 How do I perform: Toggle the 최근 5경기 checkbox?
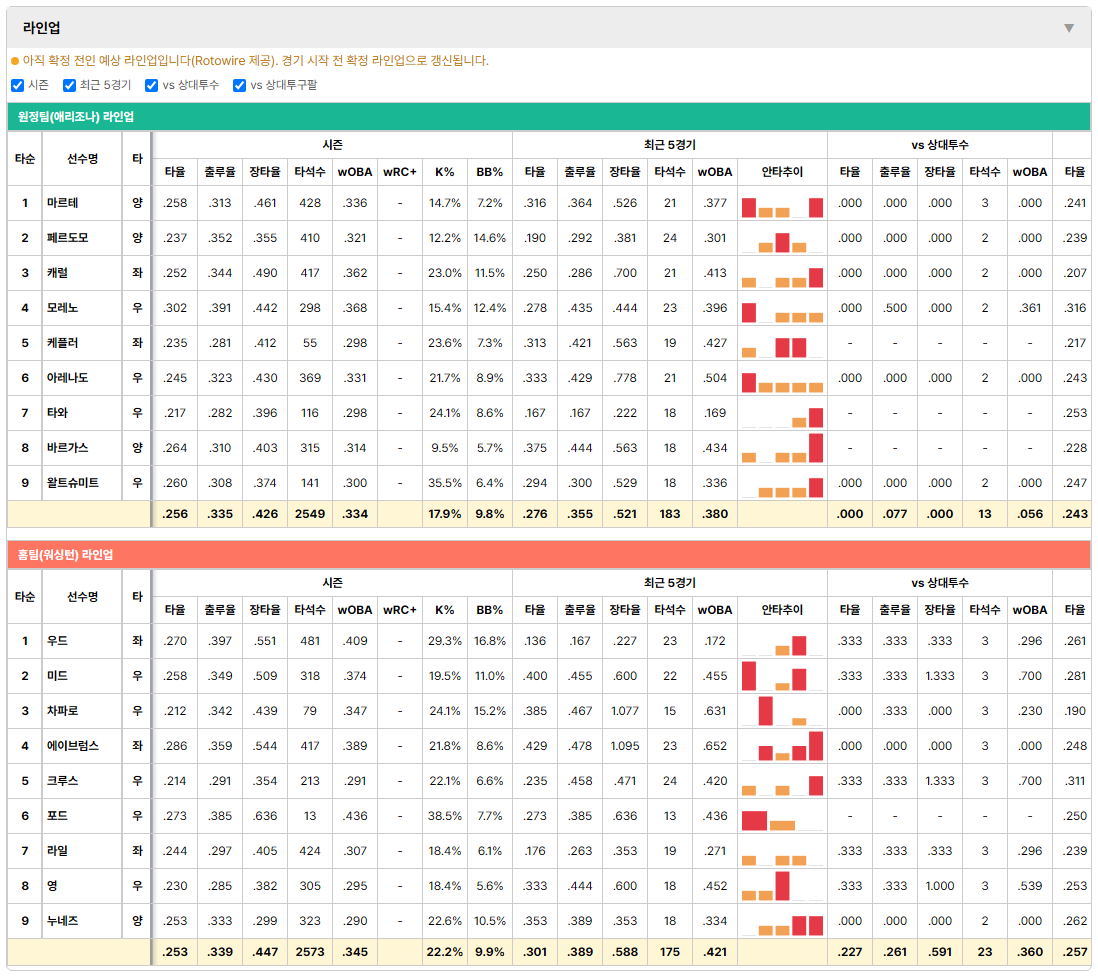[x=69, y=85]
